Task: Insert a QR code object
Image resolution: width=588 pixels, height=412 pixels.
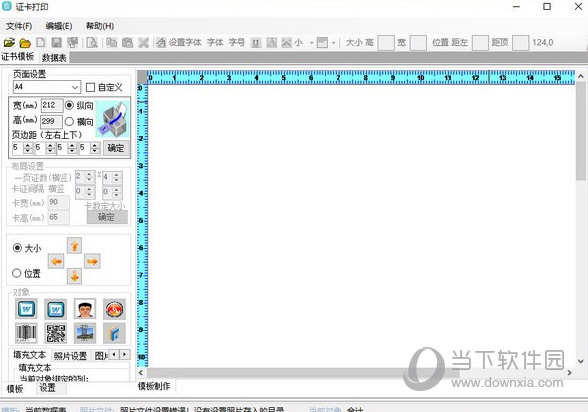Action: point(56,333)
